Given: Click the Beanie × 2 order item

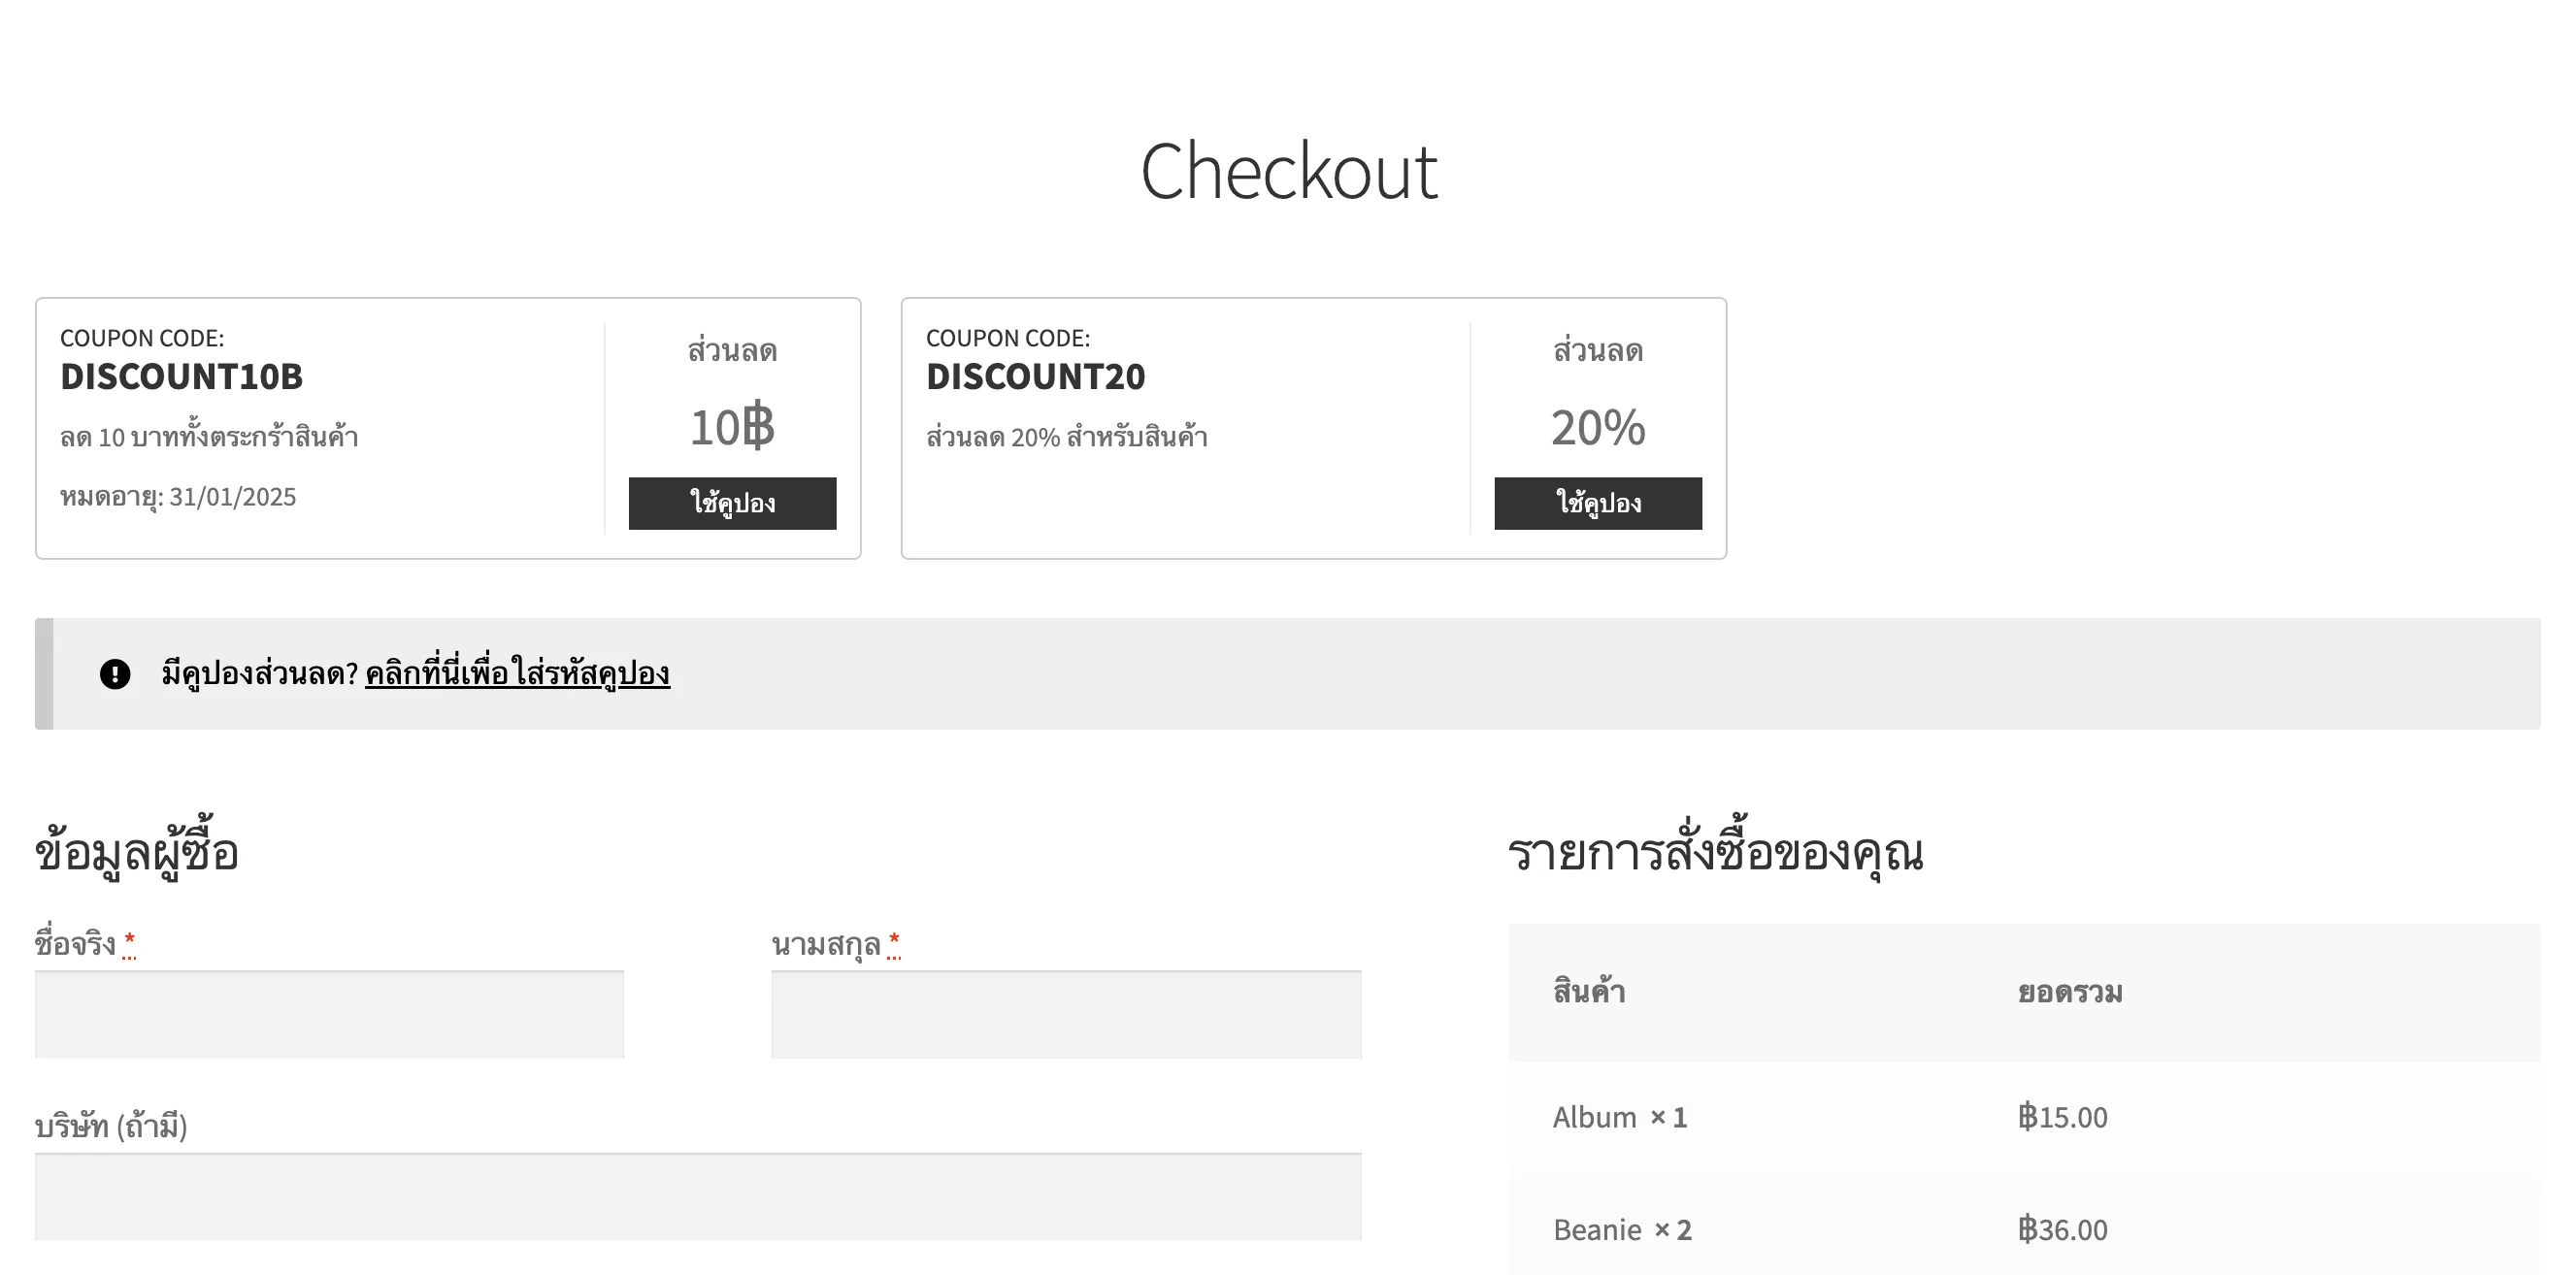Looking at the screenshot, I should coord(1621,1230).
